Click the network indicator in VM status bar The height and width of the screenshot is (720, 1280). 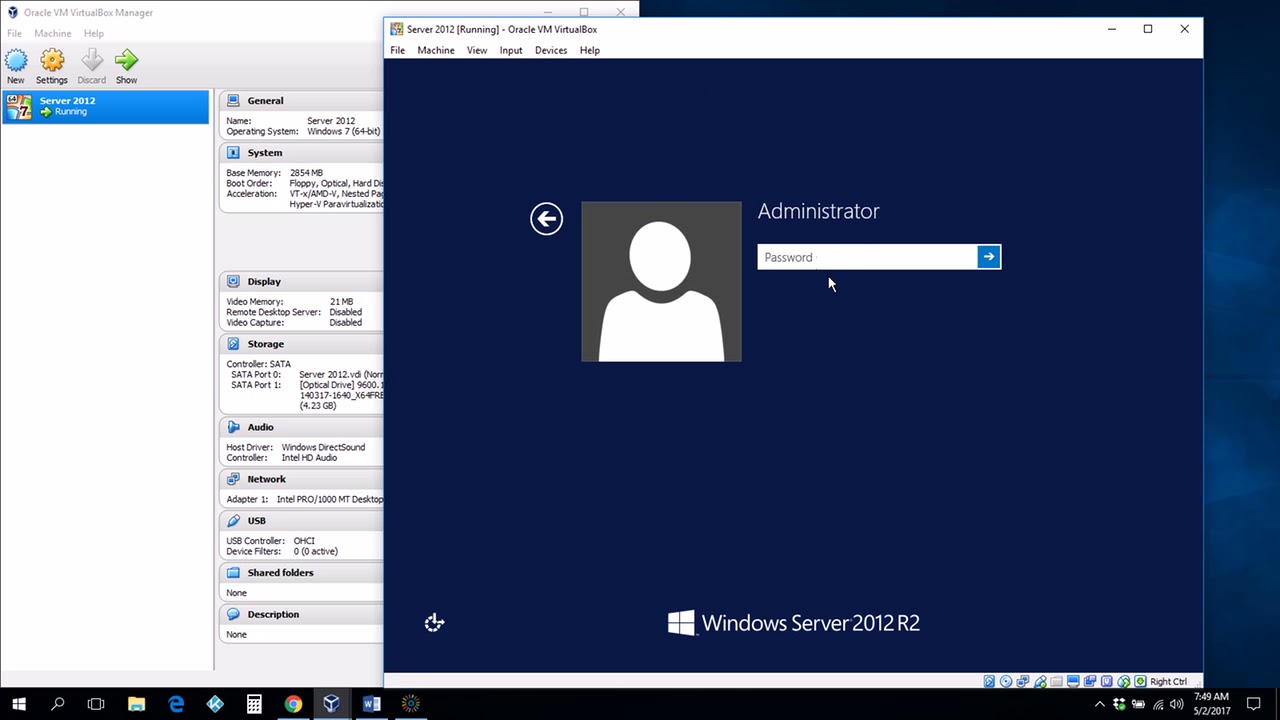click(1023, 681)
